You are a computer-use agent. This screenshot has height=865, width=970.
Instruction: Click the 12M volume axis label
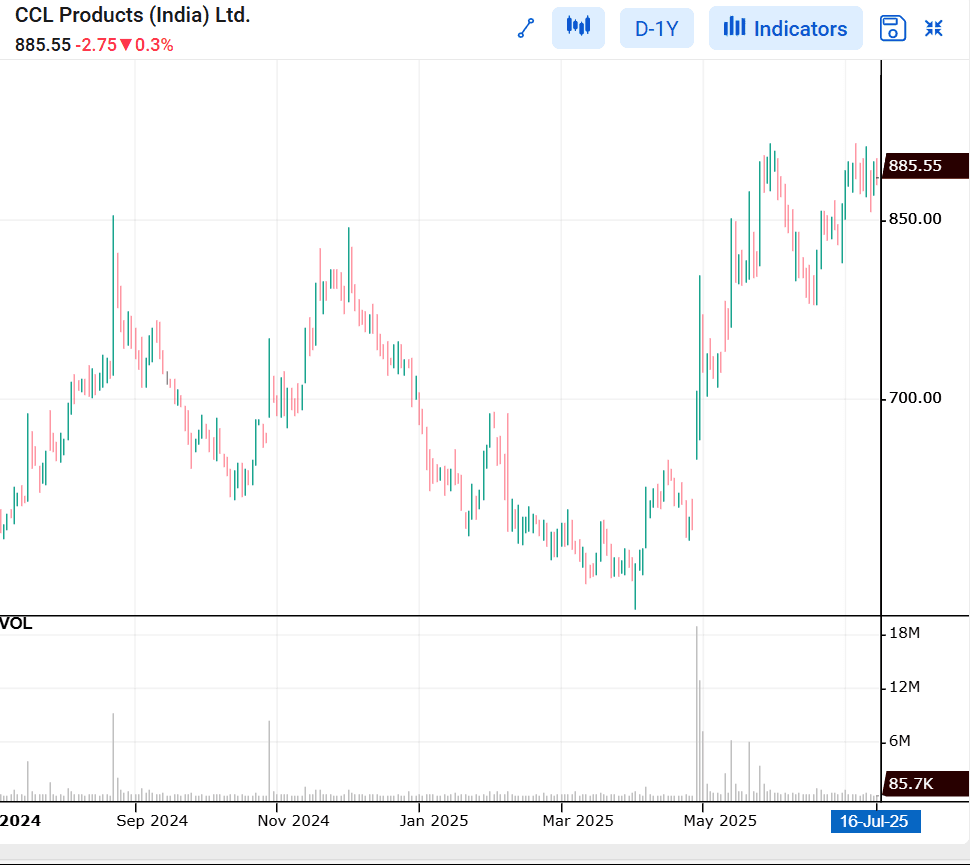point(904,687)
